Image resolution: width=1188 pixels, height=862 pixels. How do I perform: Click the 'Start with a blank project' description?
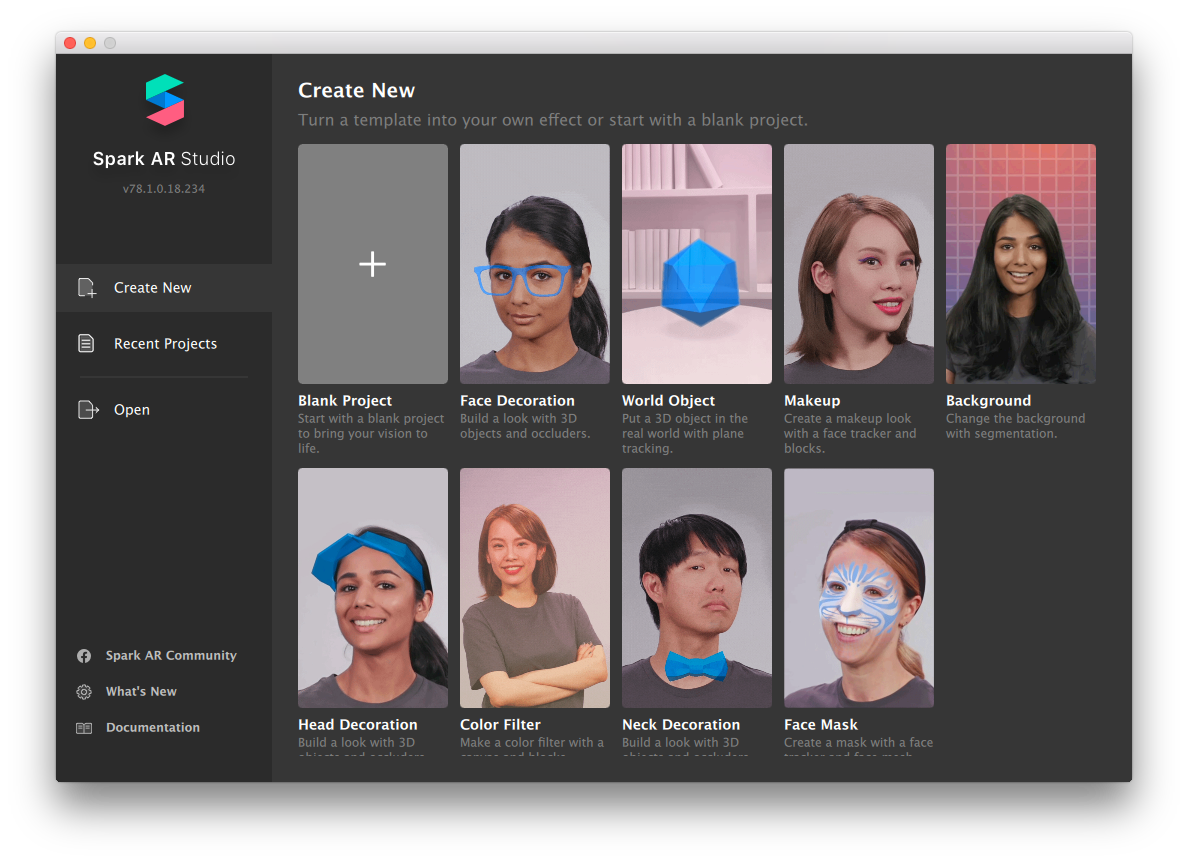point(371,433)
